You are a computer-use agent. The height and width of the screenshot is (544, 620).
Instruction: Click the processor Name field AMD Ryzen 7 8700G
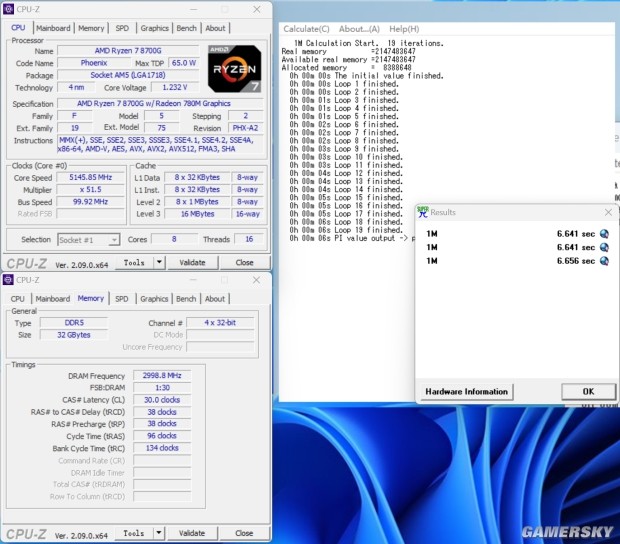(x=128, y=51)
